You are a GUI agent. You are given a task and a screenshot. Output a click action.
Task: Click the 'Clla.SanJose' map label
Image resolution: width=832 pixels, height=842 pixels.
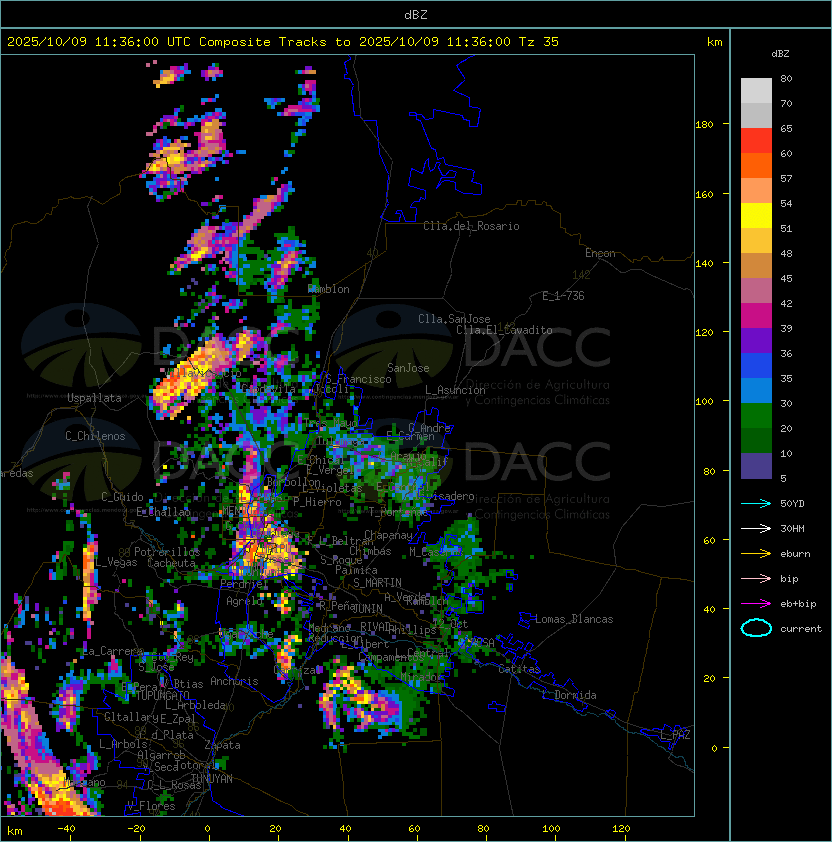coord(454,319)
